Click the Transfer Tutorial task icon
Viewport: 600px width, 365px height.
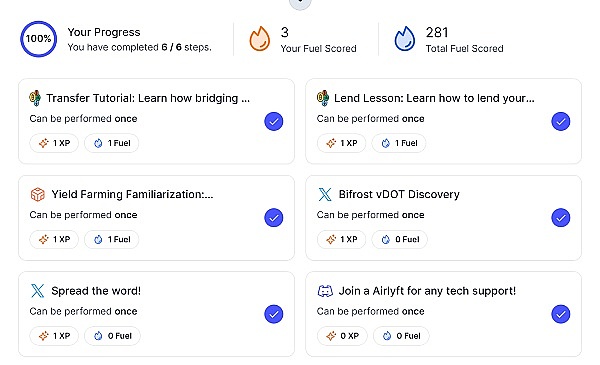coord(35,98)
